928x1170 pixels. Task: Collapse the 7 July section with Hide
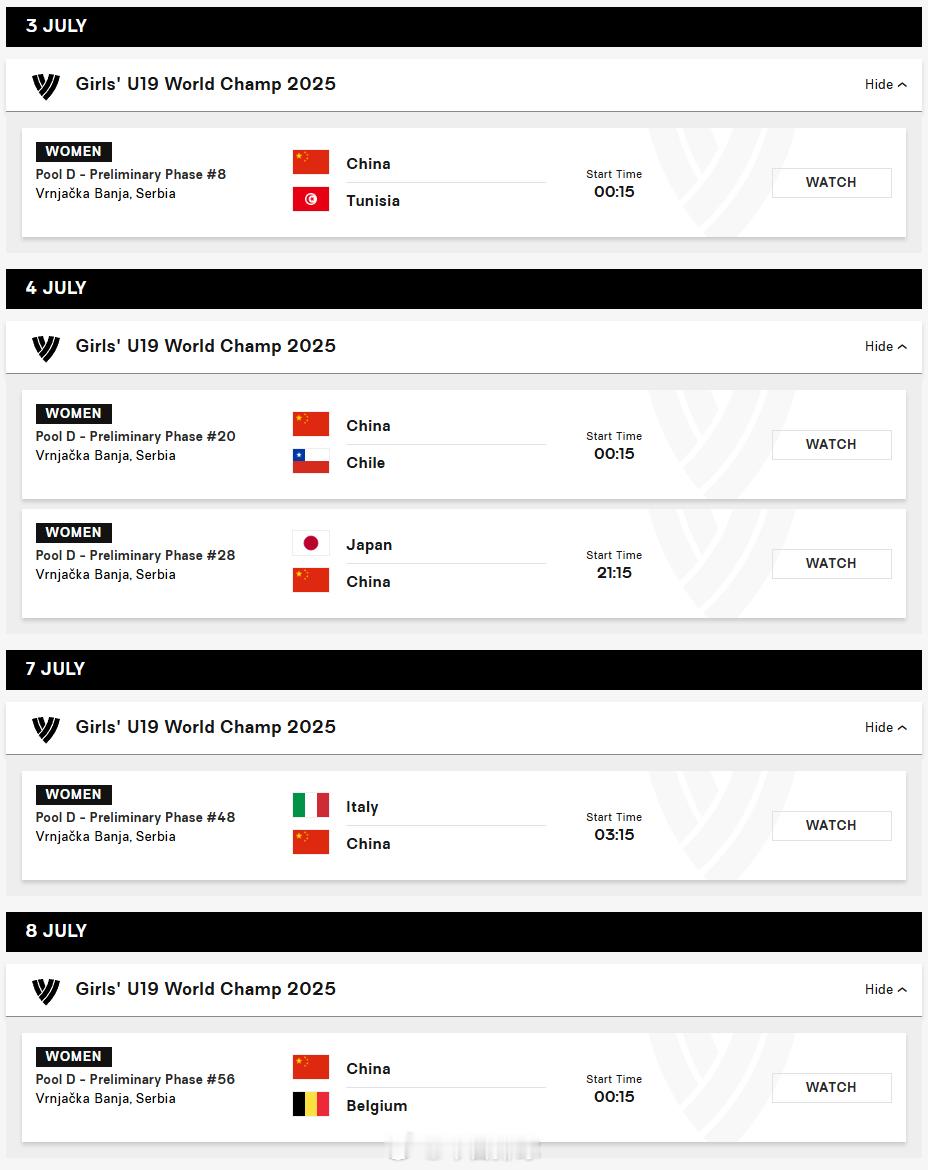pos(885,728)
